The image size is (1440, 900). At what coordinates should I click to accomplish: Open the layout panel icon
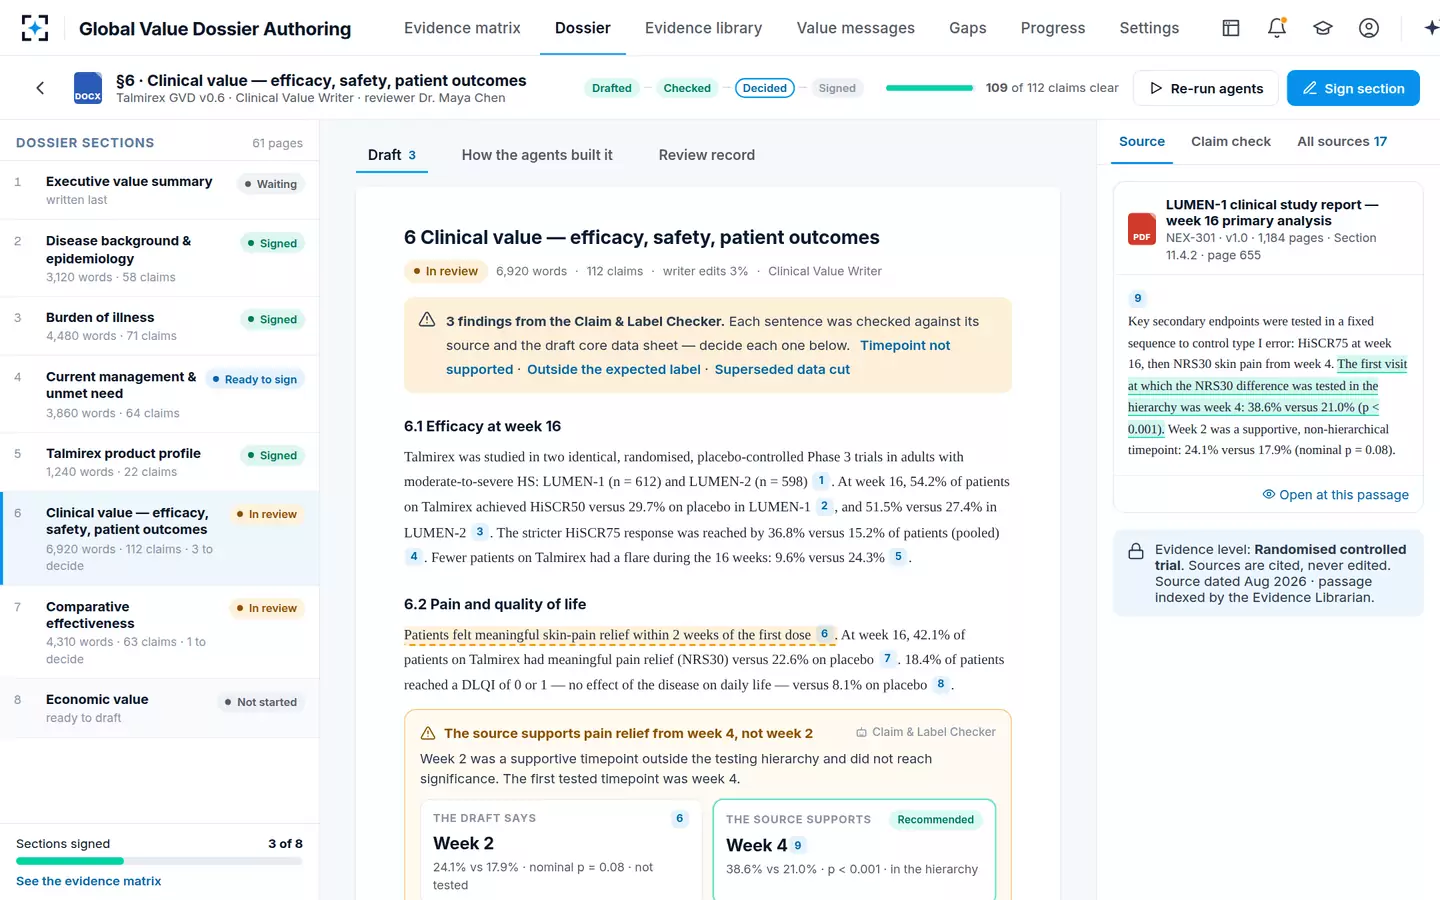1231,28
